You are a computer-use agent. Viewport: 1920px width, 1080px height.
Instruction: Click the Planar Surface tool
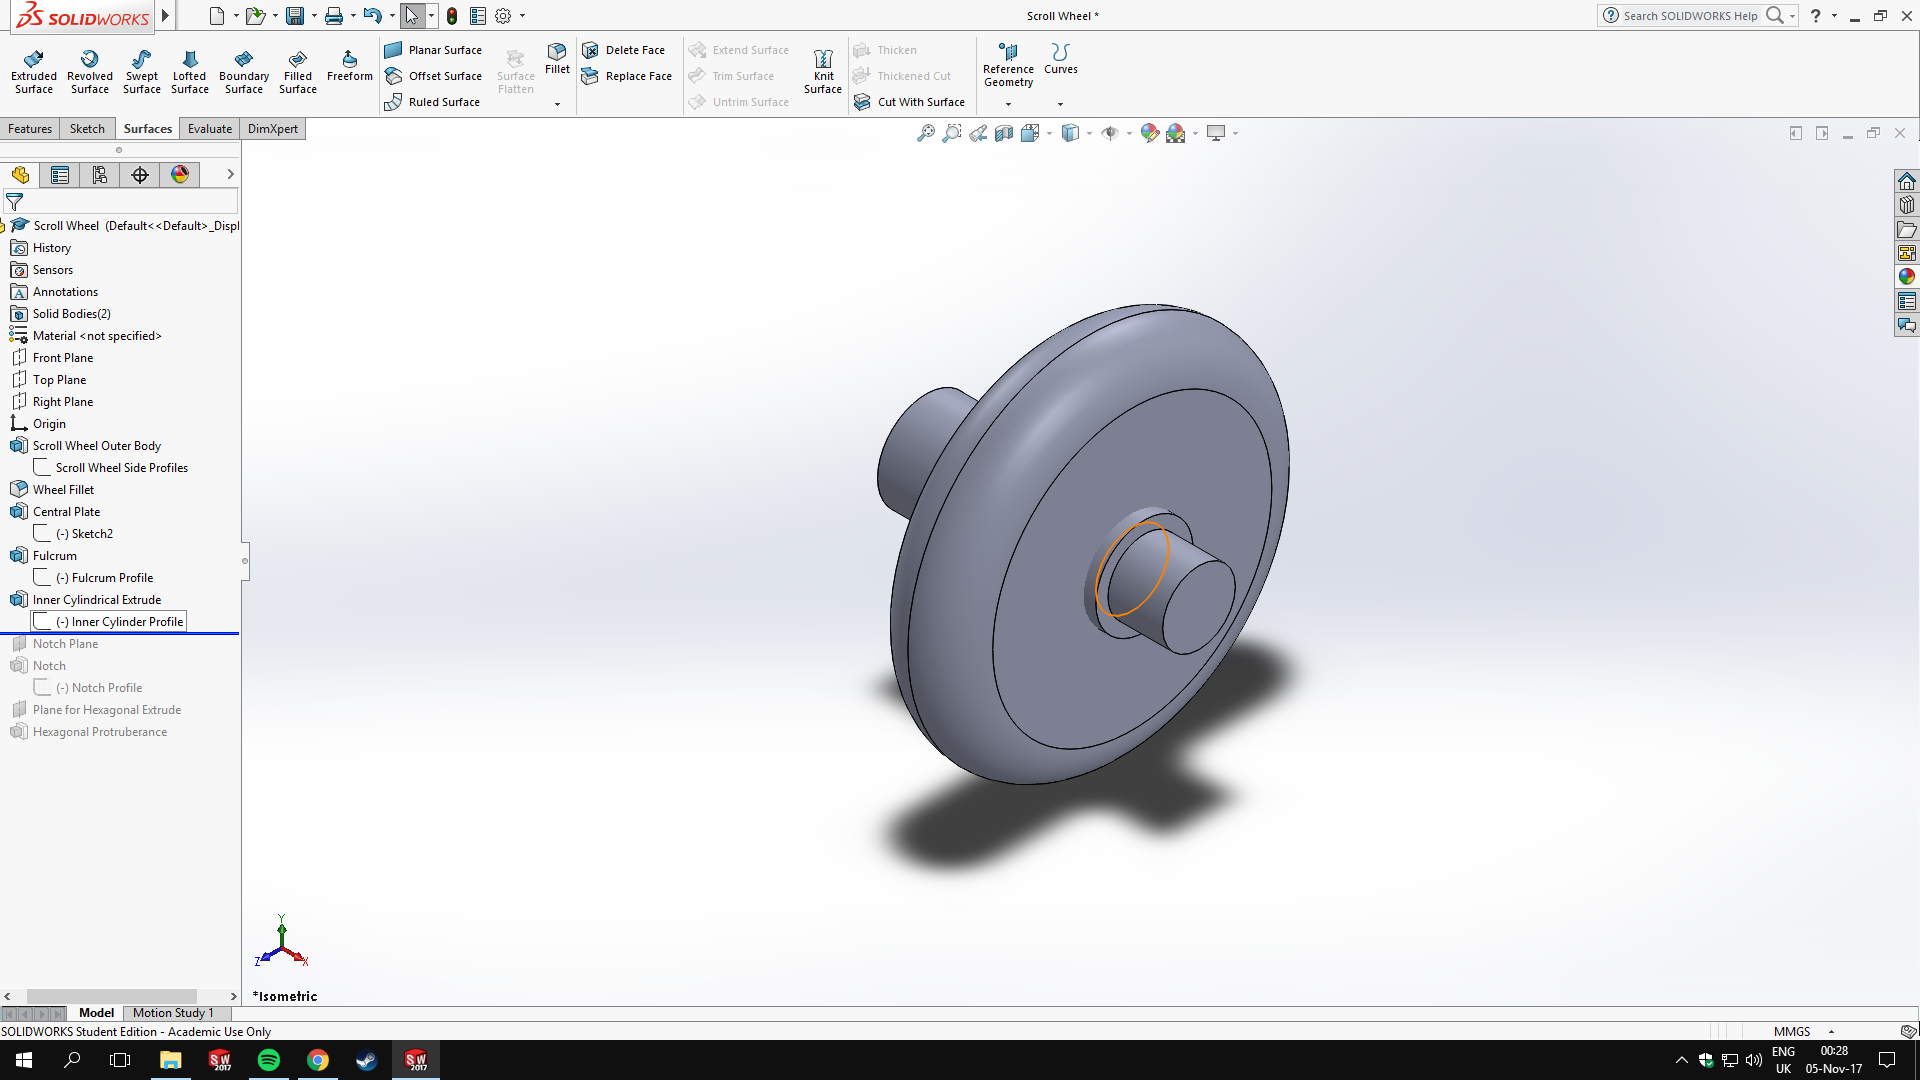point(433,50)
